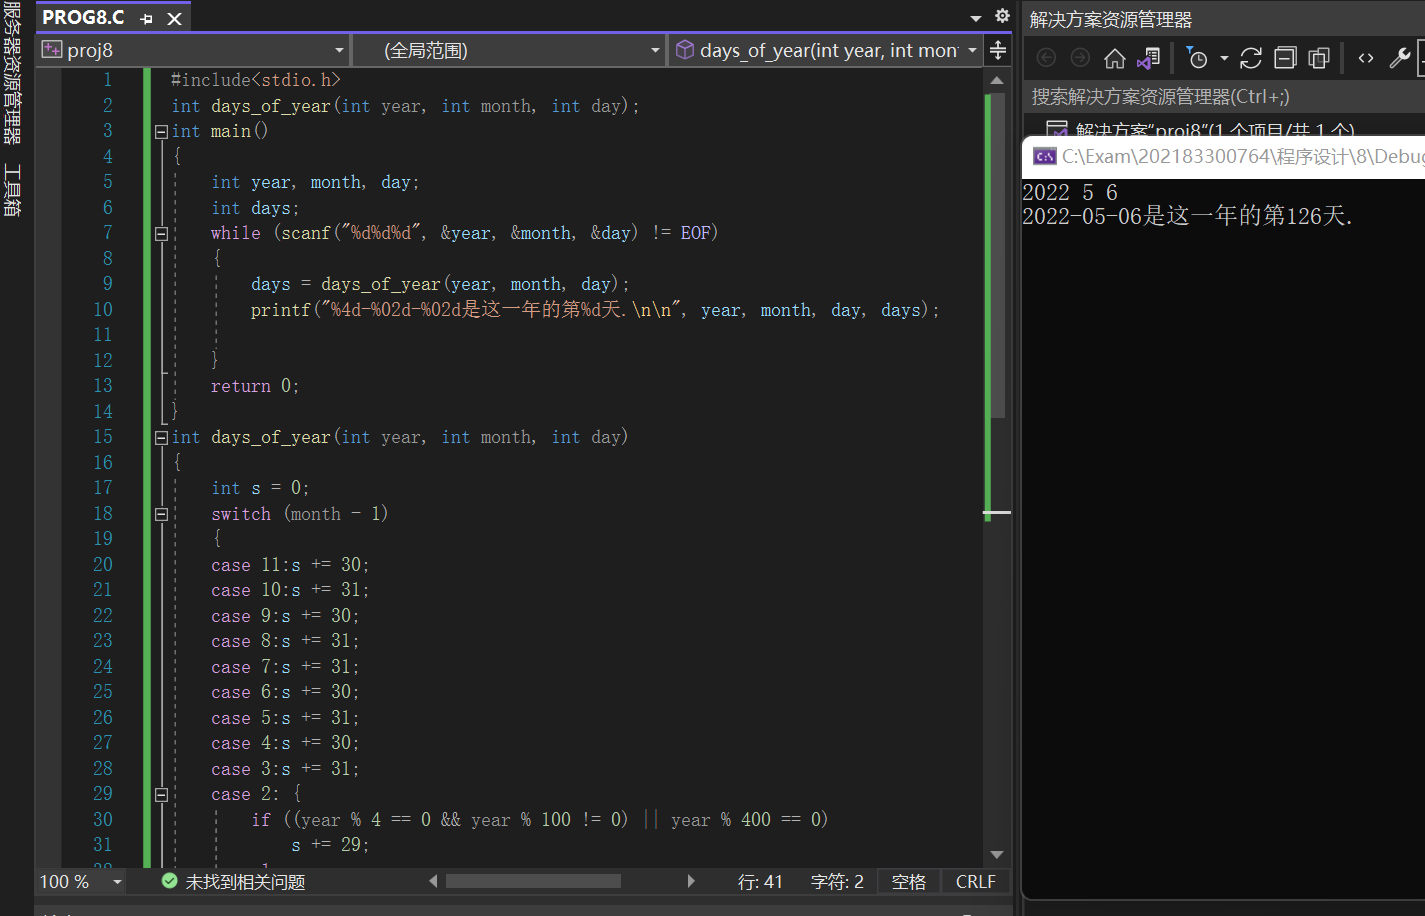This screenshot has height=916, width=1425.
Task: Click the vertical scrollbar down arrow
Action: point(997,854)
